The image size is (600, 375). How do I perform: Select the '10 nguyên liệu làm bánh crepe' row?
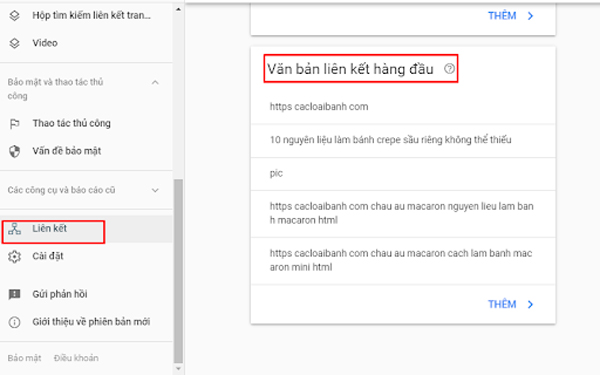(403, 140)
